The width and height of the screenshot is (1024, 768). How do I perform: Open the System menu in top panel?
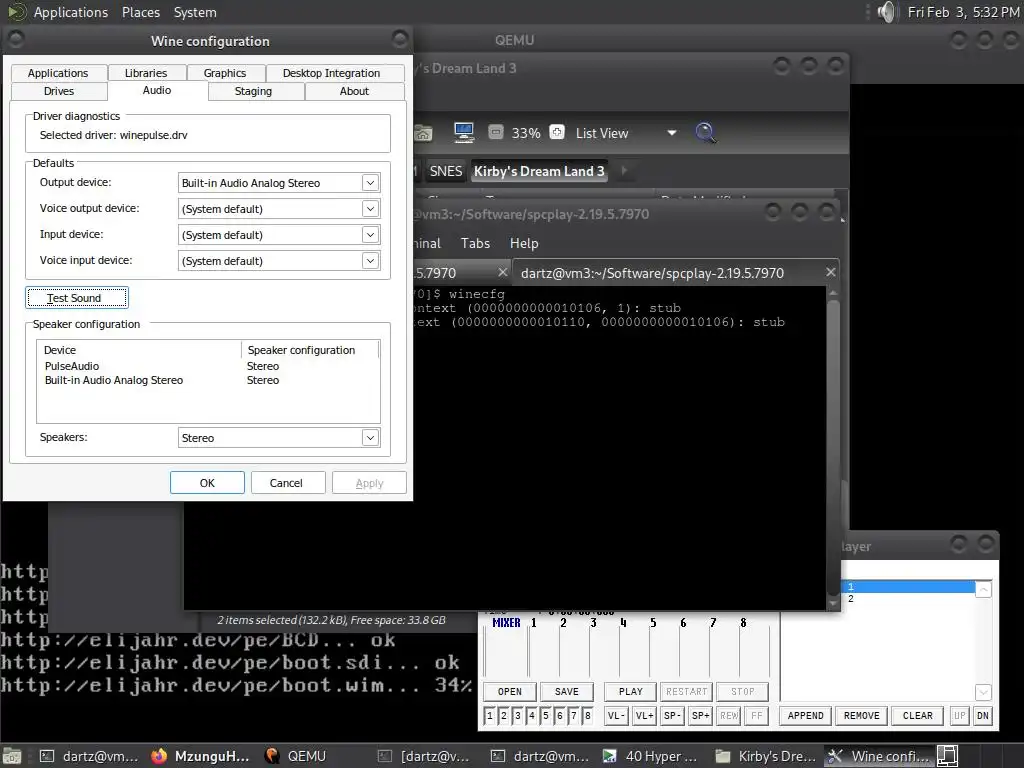[195, 12]
